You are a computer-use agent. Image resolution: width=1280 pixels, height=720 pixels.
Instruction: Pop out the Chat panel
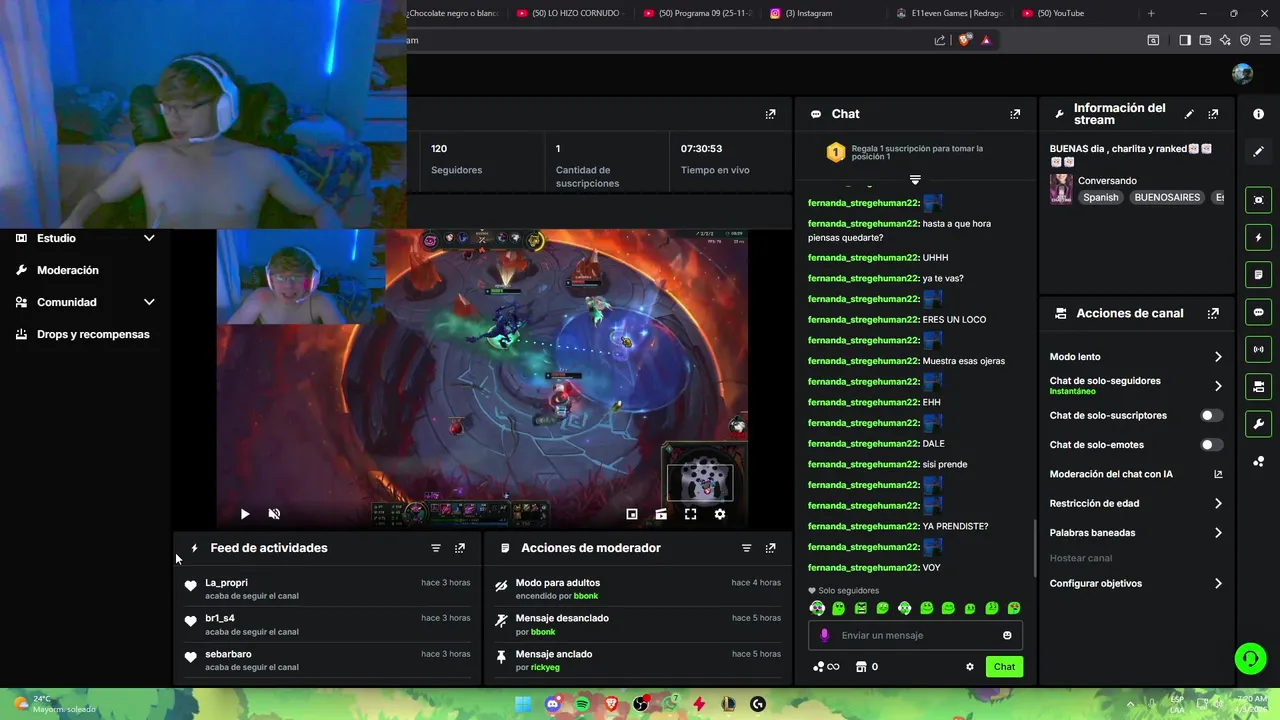click(1015, 114)
